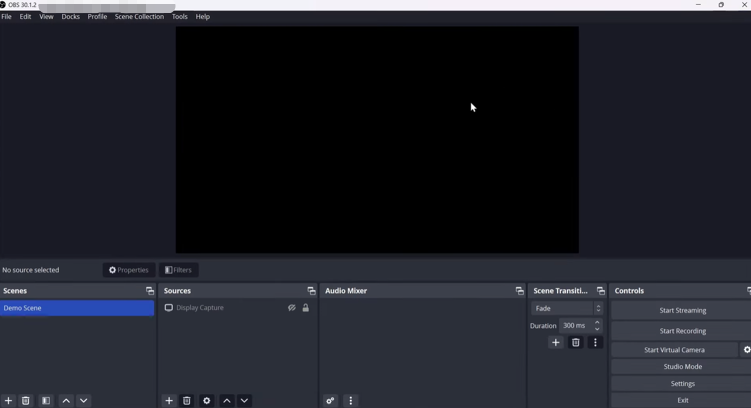751x408 pixels.
Task: Configure virtual camera gear icon
Action: (746, 350)
